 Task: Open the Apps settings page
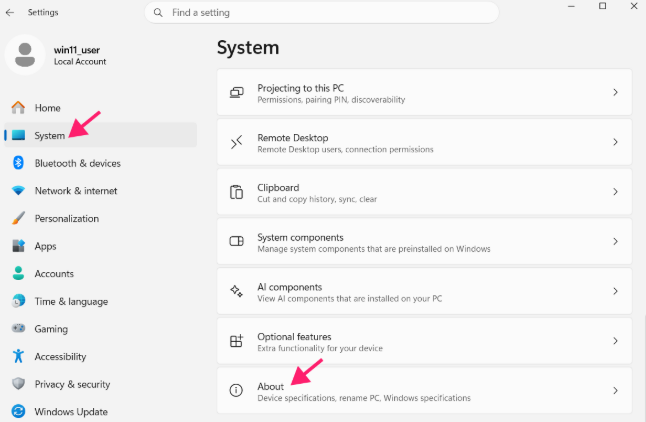tap(45, 246)
